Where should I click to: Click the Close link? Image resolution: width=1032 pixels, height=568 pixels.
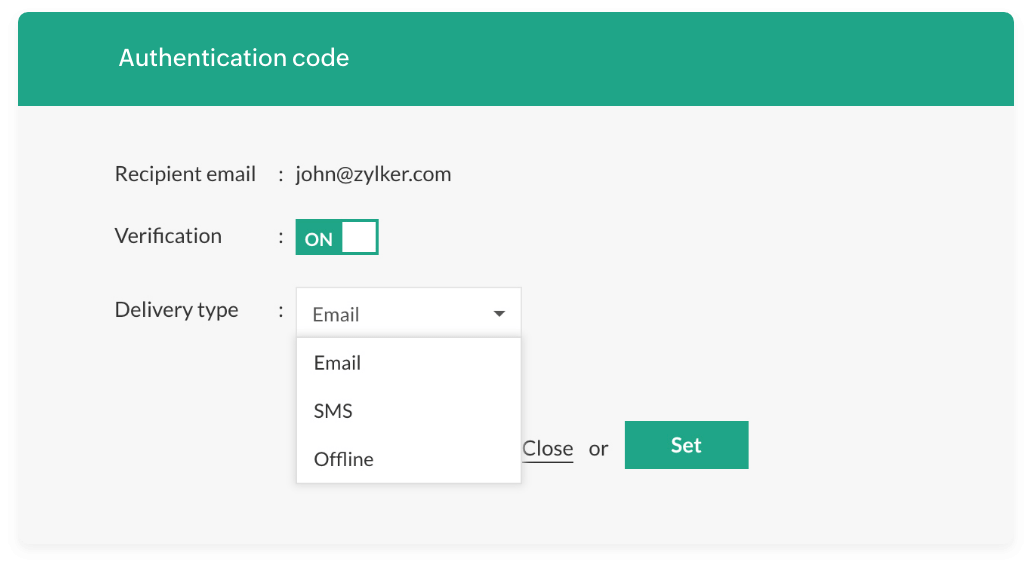[x=547, y=448]
